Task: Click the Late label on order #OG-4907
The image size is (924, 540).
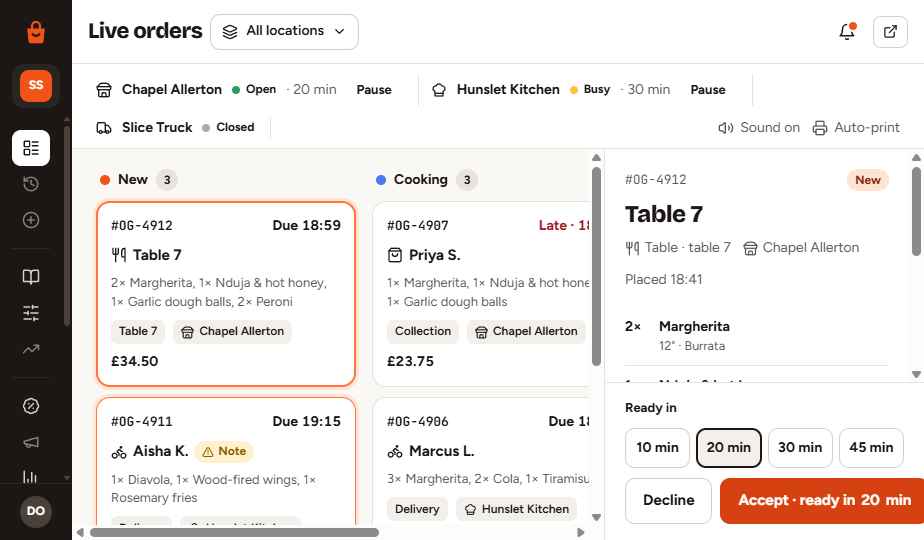Action: click(564, 225)
